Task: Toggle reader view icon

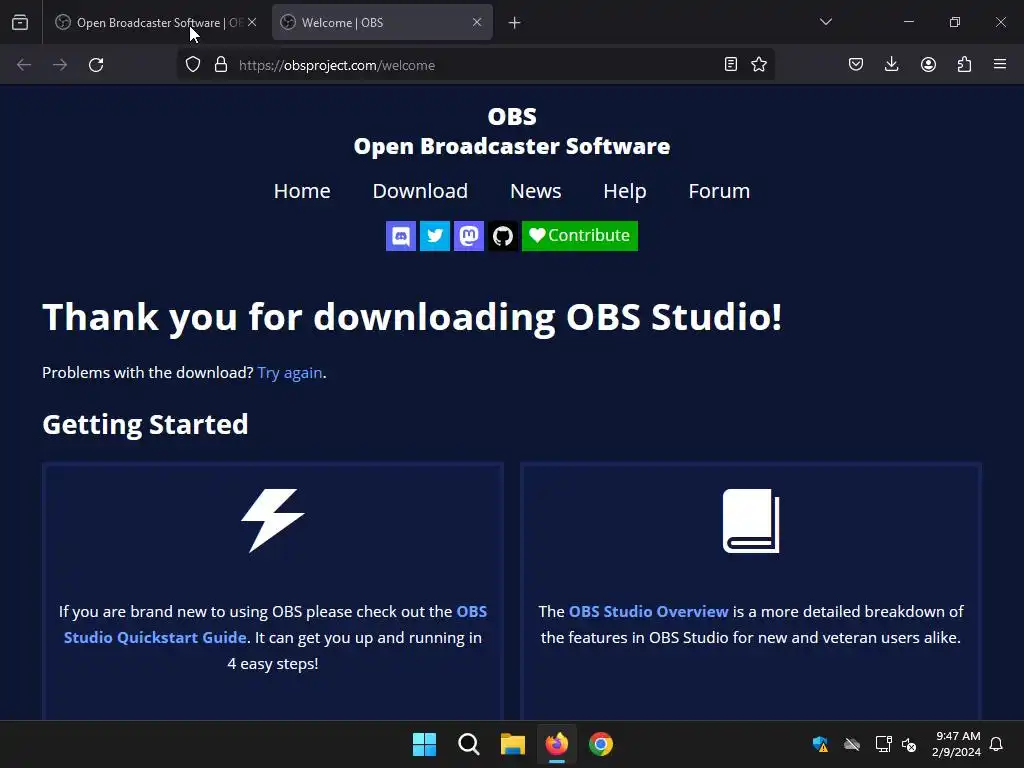Action: pos(731,64)
